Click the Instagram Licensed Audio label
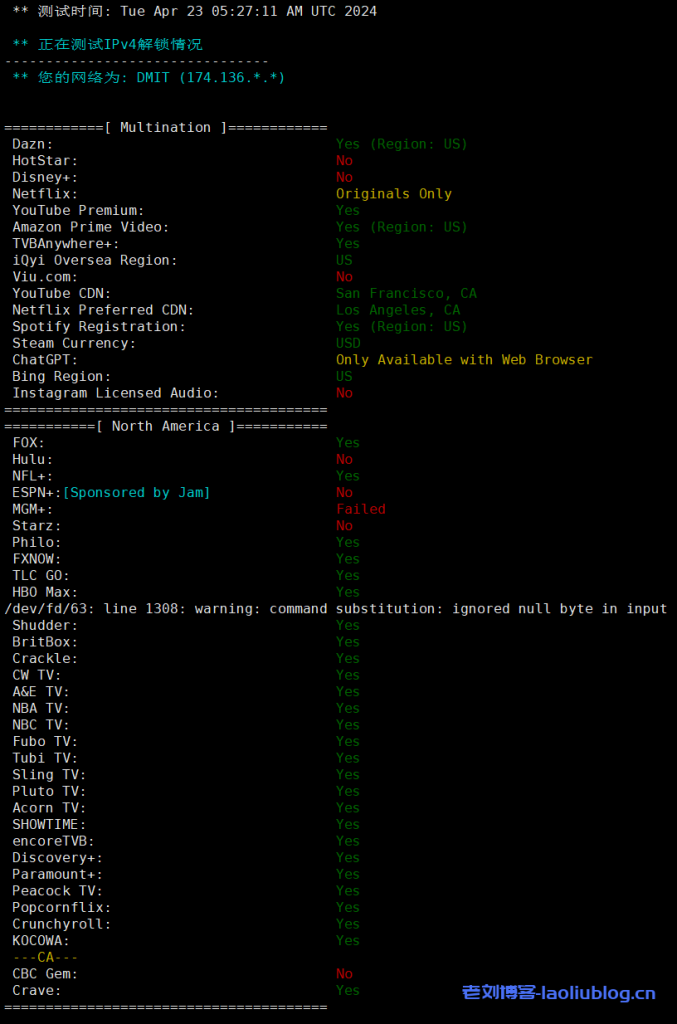This screenshot has height=1024, width=677. tap(115, 393)
